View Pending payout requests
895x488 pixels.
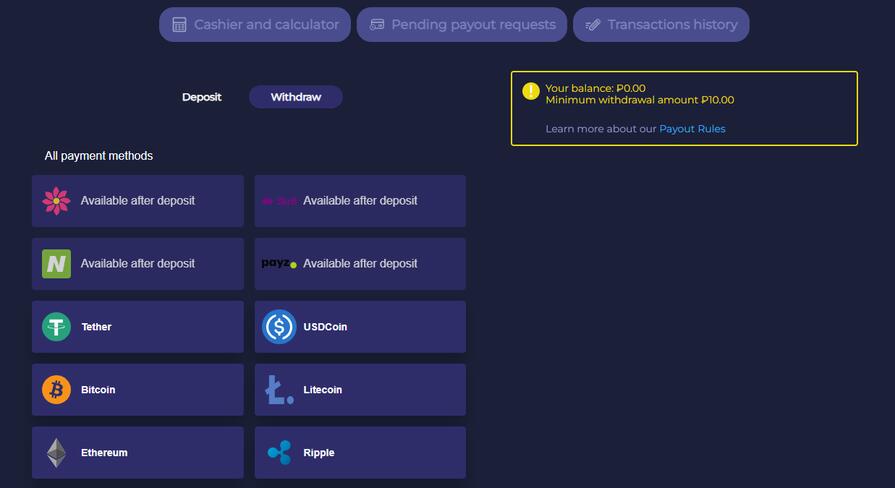point(462,25)
